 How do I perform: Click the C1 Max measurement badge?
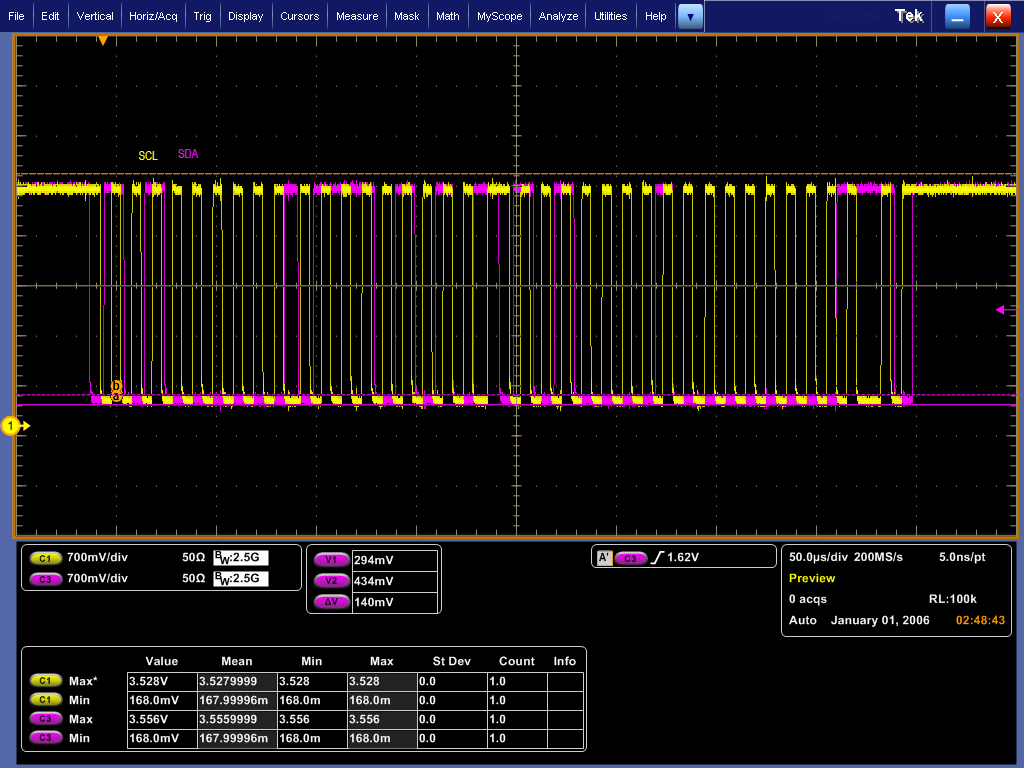[46, 681]
